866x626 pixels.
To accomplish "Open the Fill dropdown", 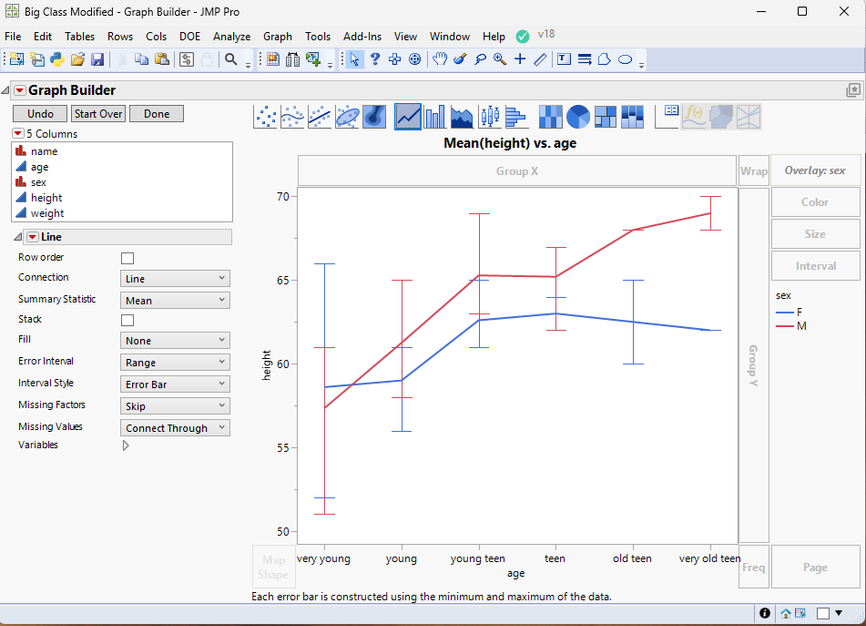I will [x=175, y=340].
